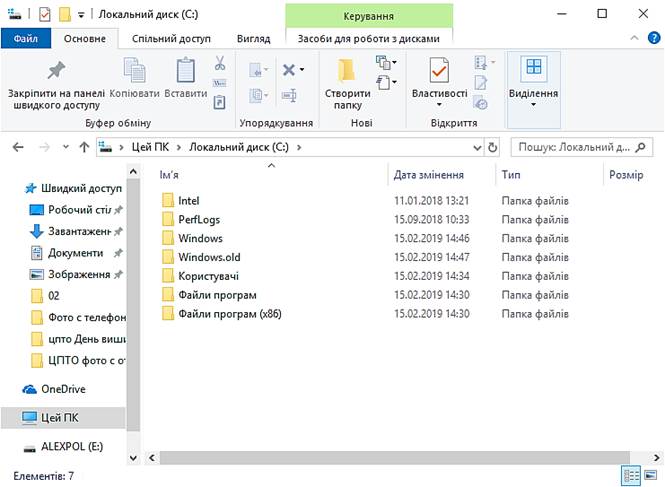The image size is (665, 487).
Task: Click the Move To icon in Упорядкування
Action: point(256,70)
